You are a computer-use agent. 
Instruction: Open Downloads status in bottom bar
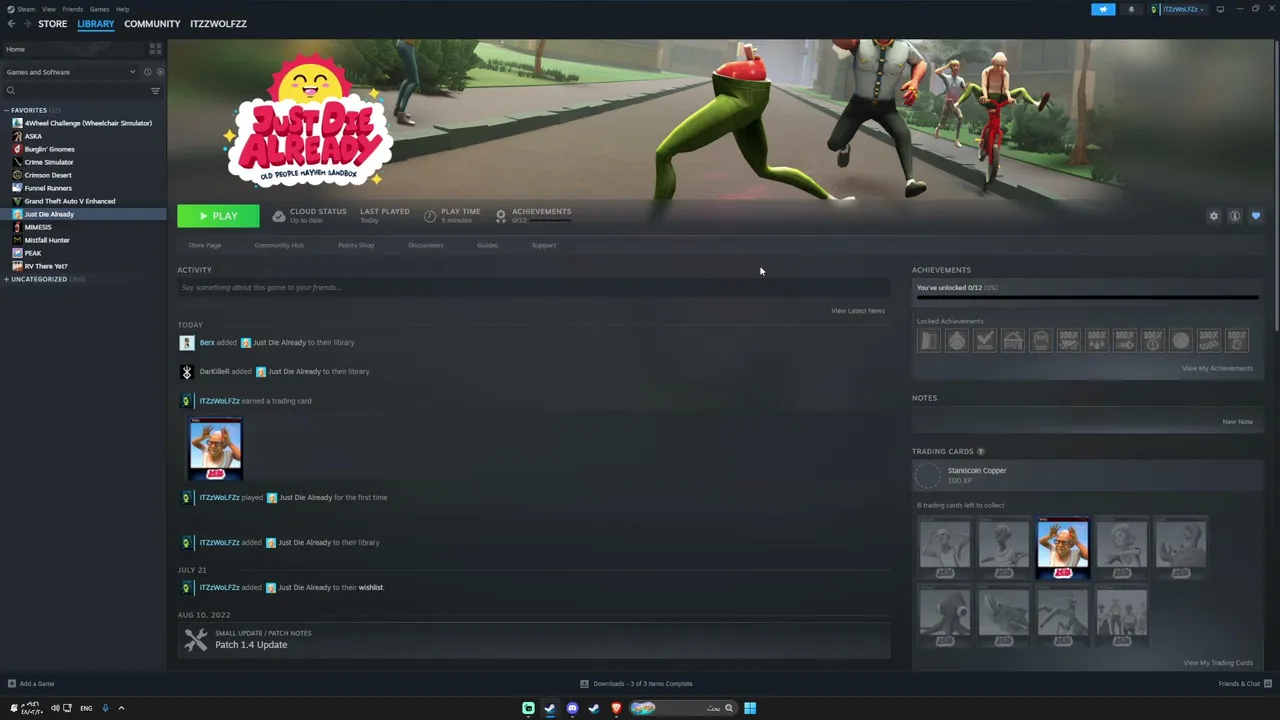point(637,684)
